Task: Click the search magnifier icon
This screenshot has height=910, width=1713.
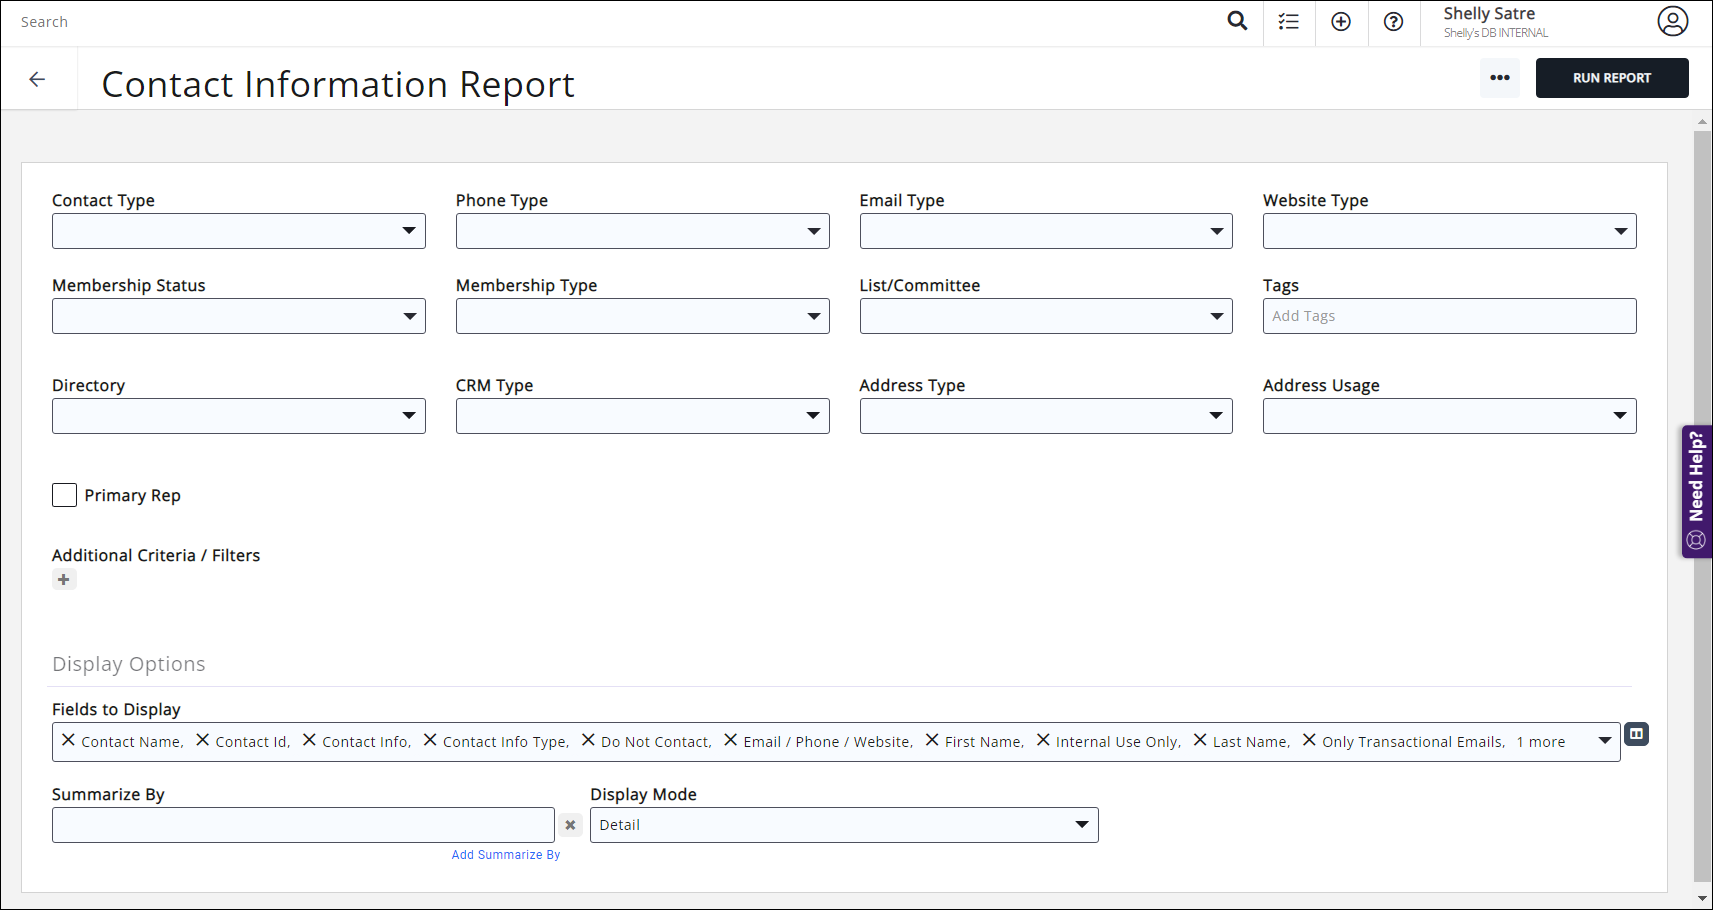Action: (1237, 21)
